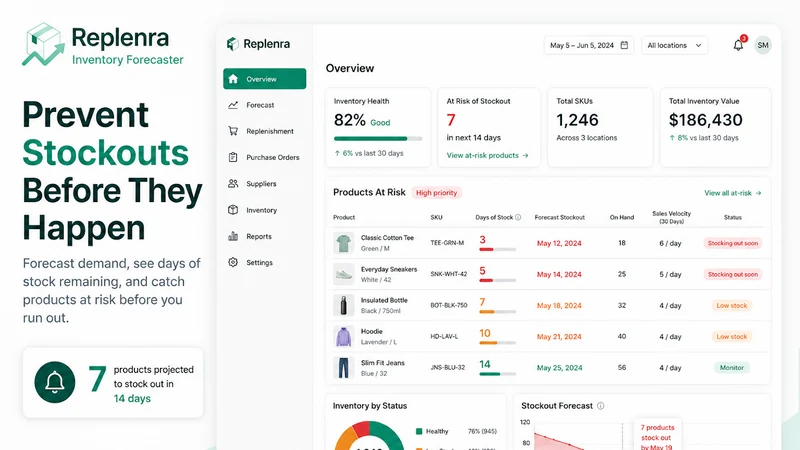The image size is (800, 450).
Task: Open notifications bell in top bar
Action: click(738, 45)
